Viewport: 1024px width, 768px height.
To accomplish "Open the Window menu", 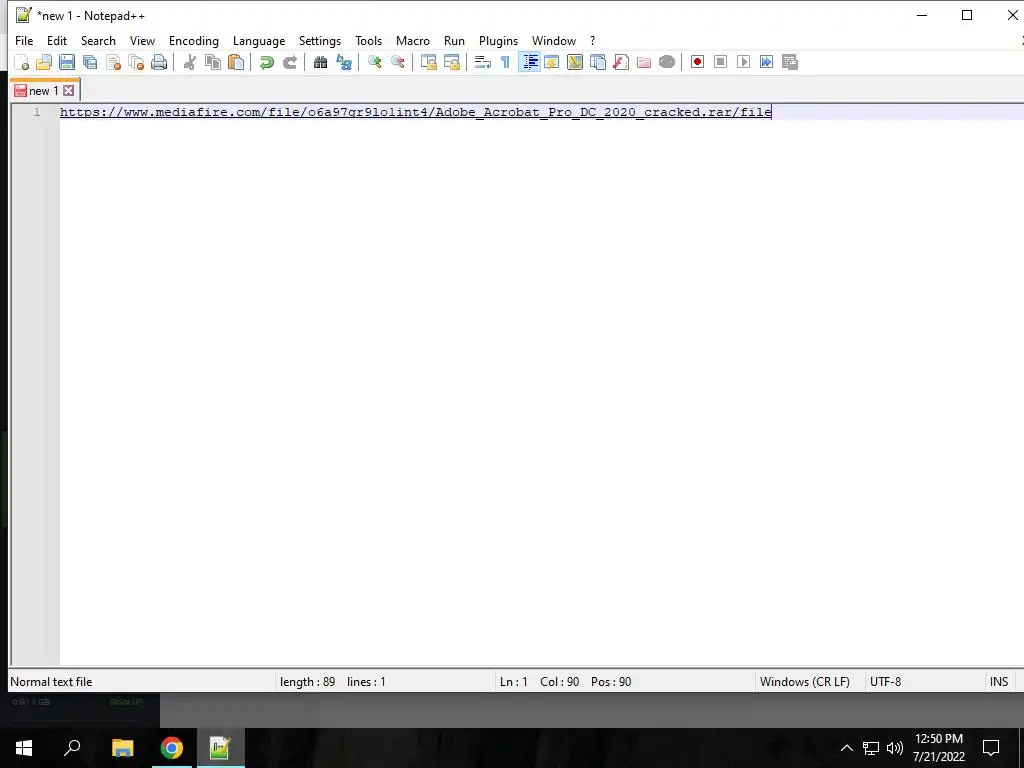I will coord(554,40).
